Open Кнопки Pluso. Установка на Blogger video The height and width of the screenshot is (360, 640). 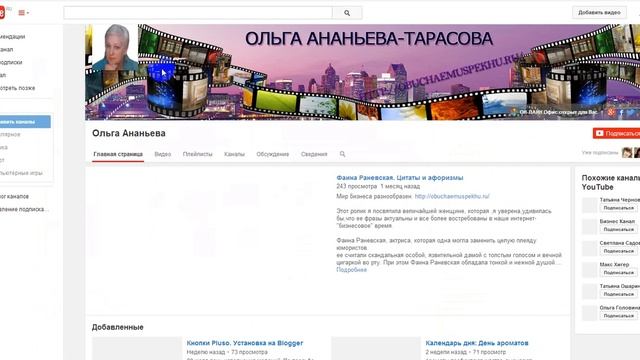pyautogui.click(x=245, y=343)
